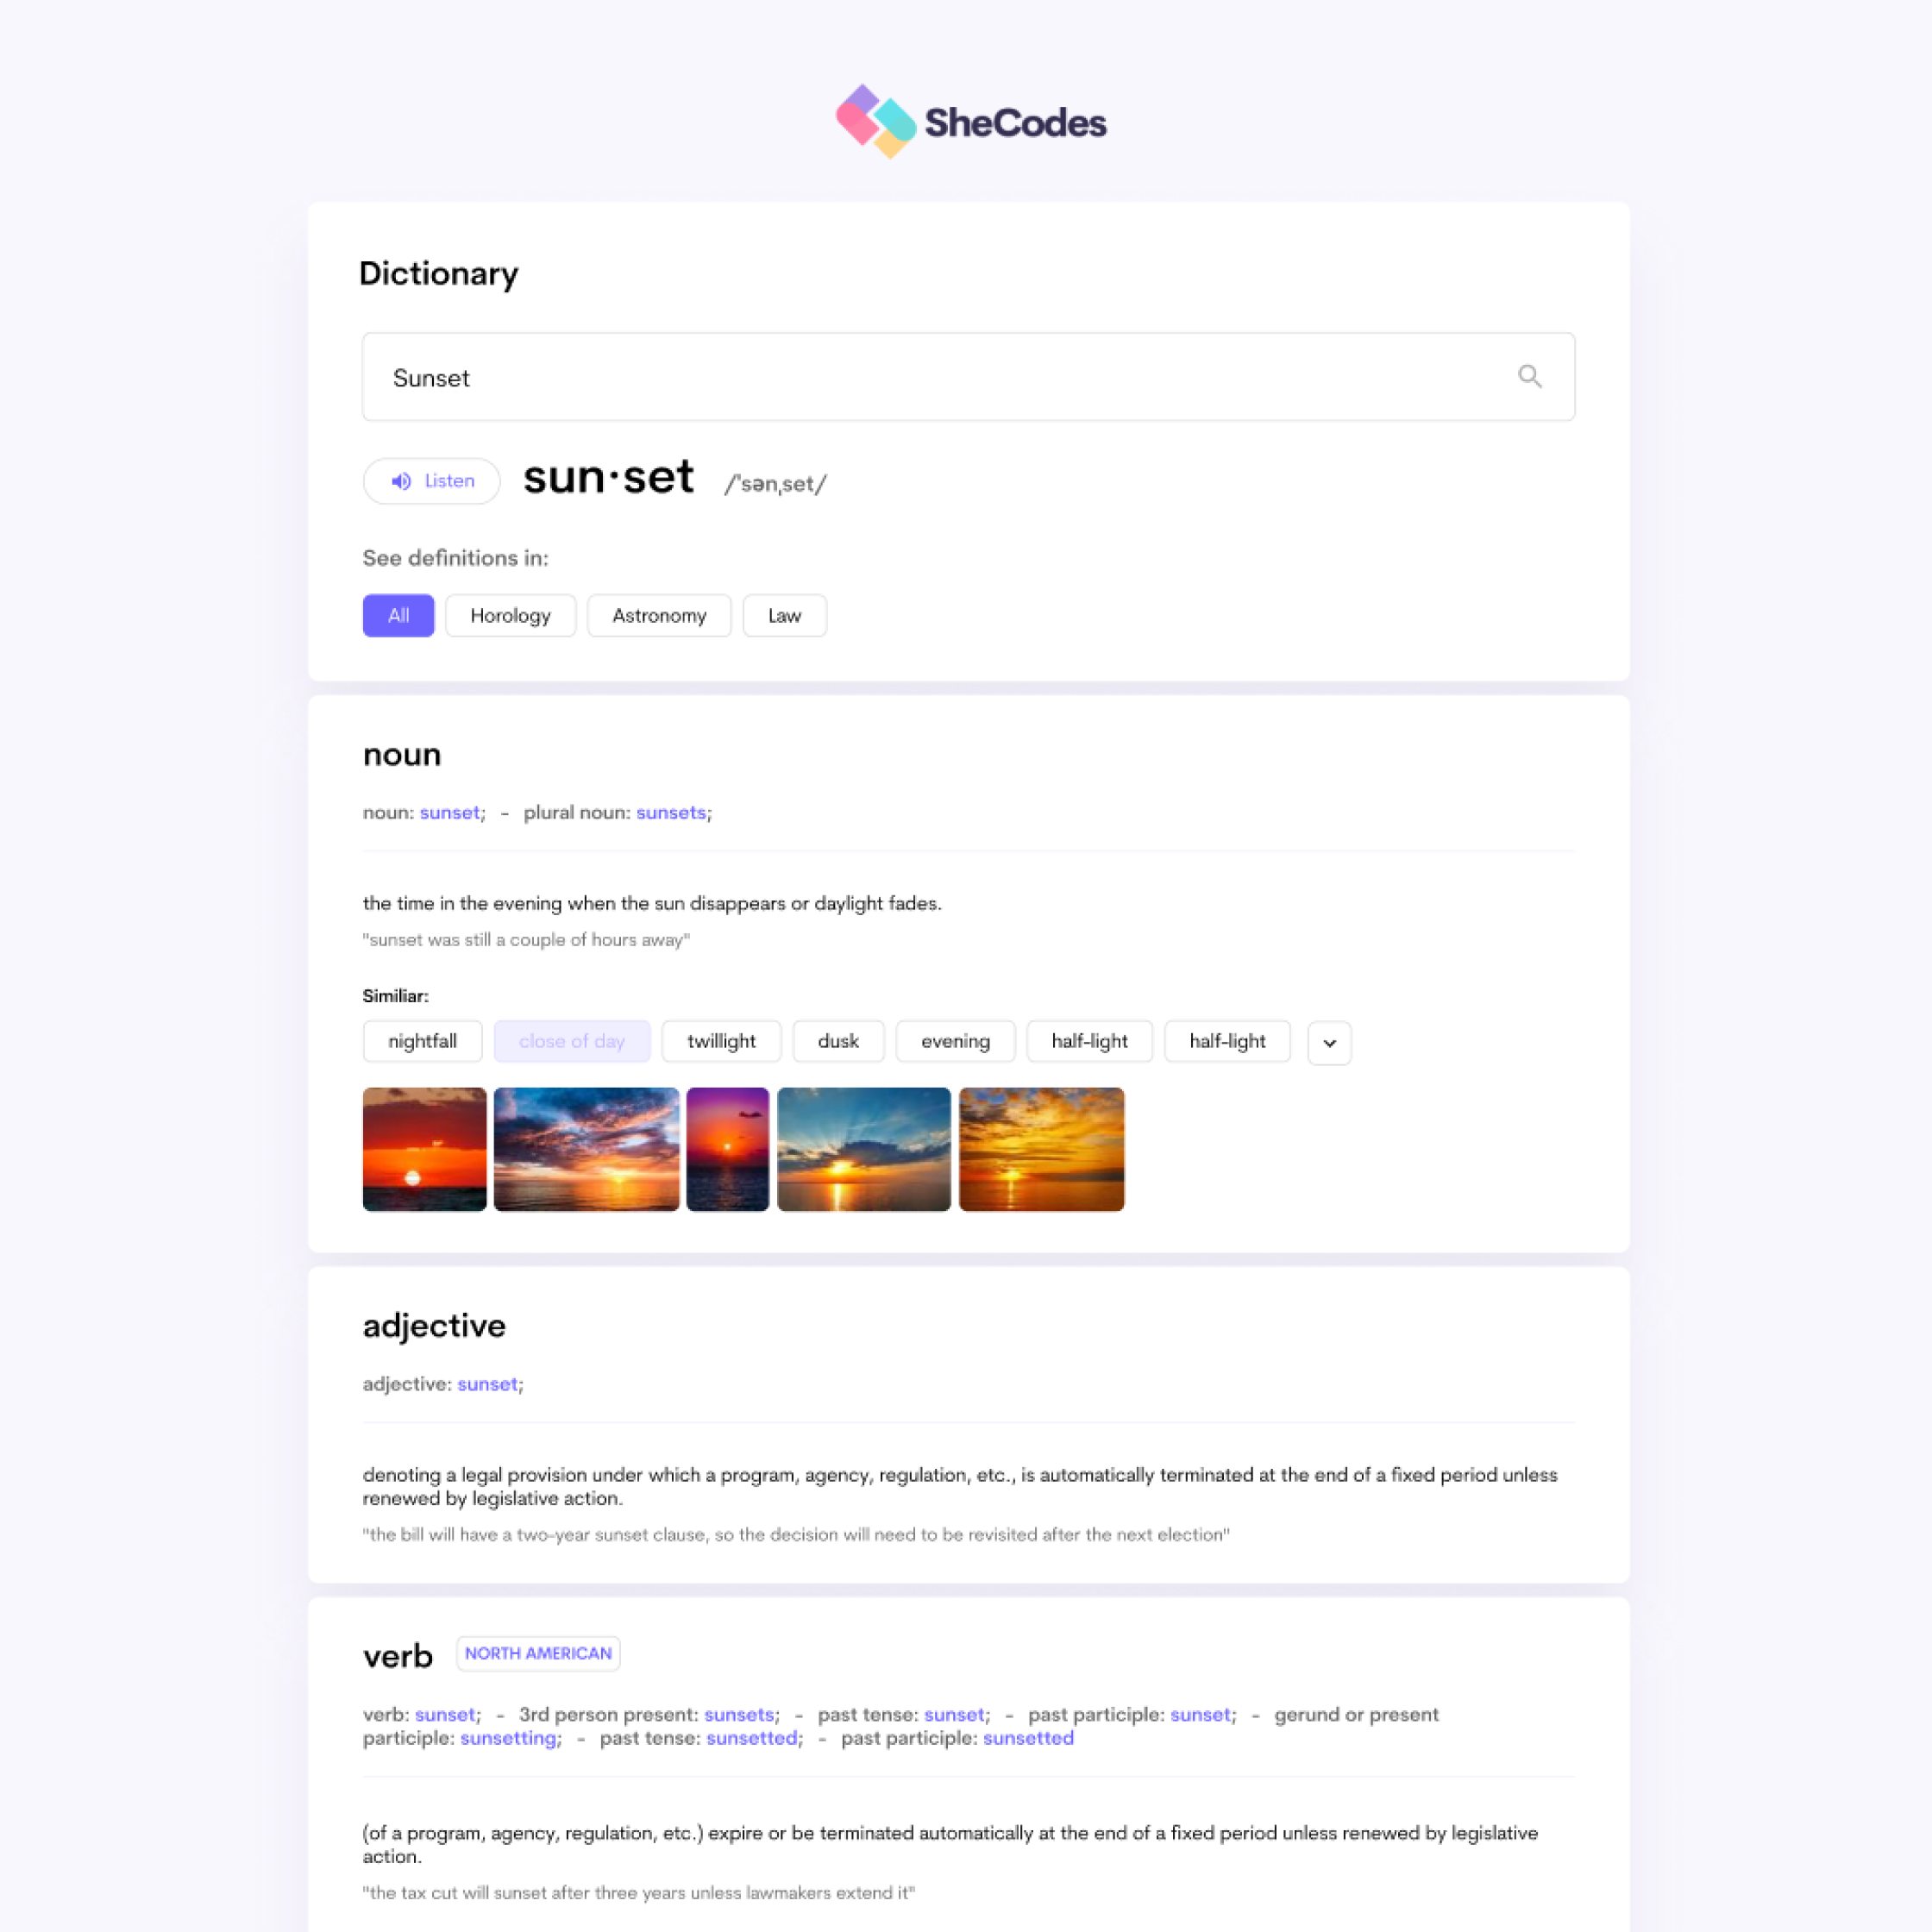This screenshot has width=1932, height=1932.
Task: Click the search magnifying glass icon
Action: click(1528, 375)
